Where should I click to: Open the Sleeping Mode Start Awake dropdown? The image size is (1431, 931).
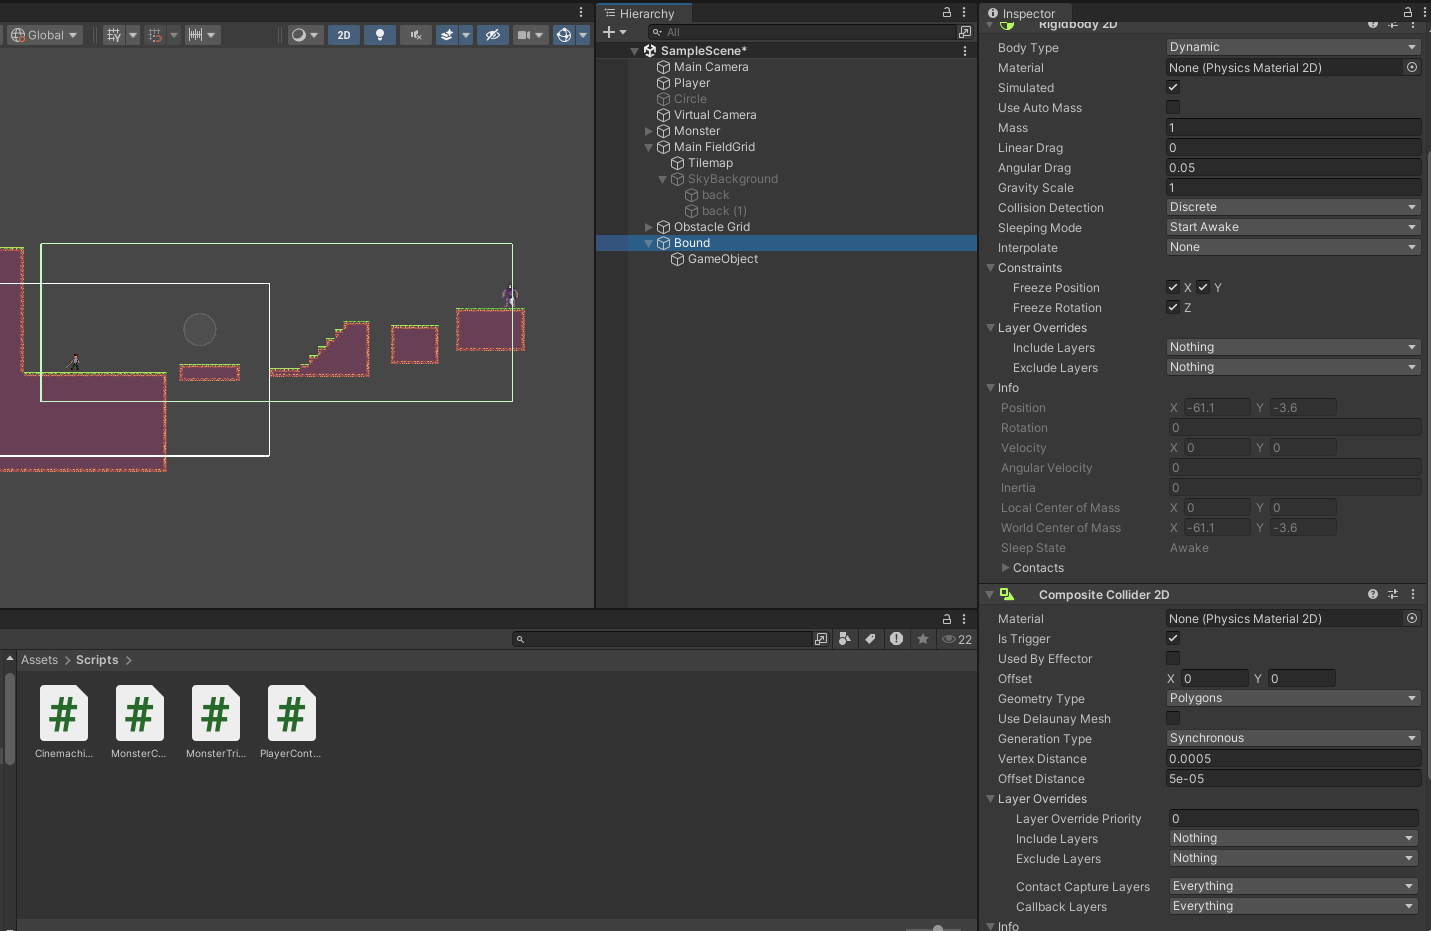coord(1293,227)
